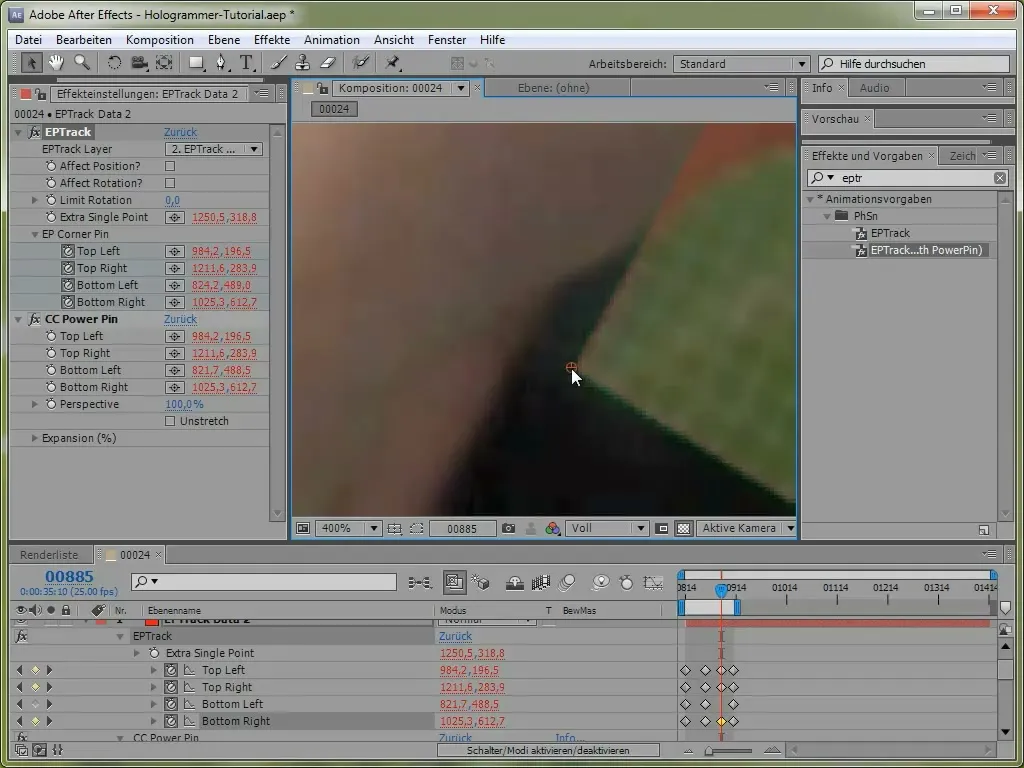
Task: Toggle the EP Corner Pin Top Left stopwatch
Action: pyautogui.click(x=68, y=251)
